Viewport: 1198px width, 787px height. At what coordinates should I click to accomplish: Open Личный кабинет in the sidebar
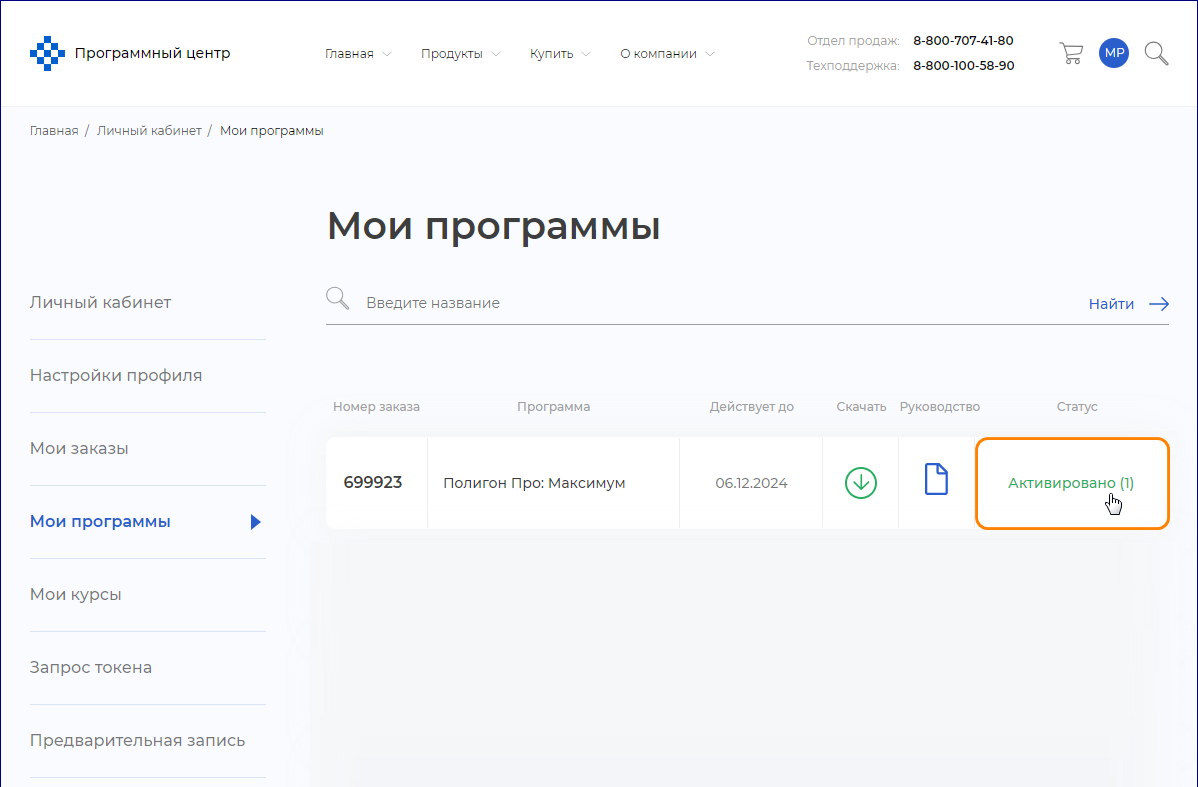pos(100,302)
